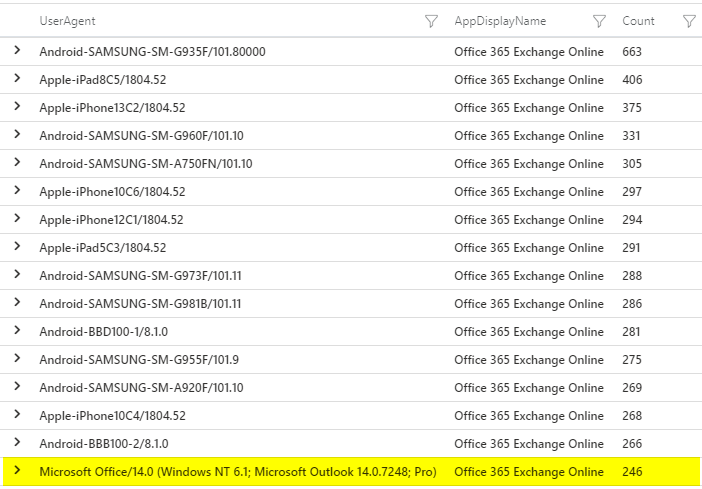Click the count value 288
The image size is (702, 489).
pyautogui.click(x=632, y=276)
